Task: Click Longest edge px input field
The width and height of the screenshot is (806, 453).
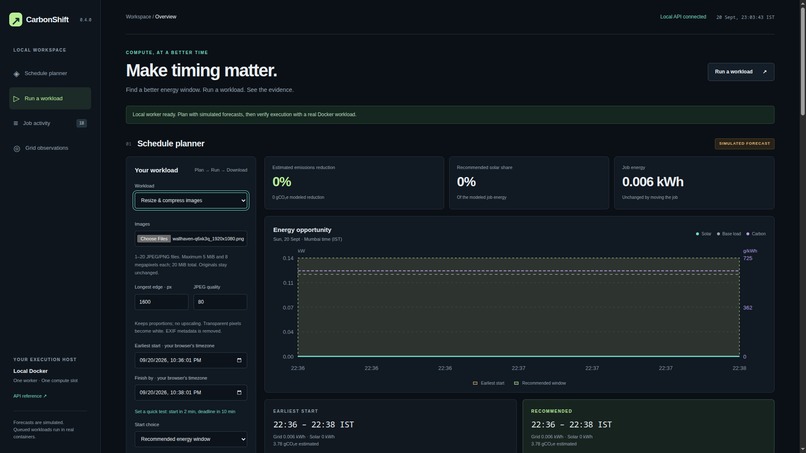Action: [x=161, y=302]
